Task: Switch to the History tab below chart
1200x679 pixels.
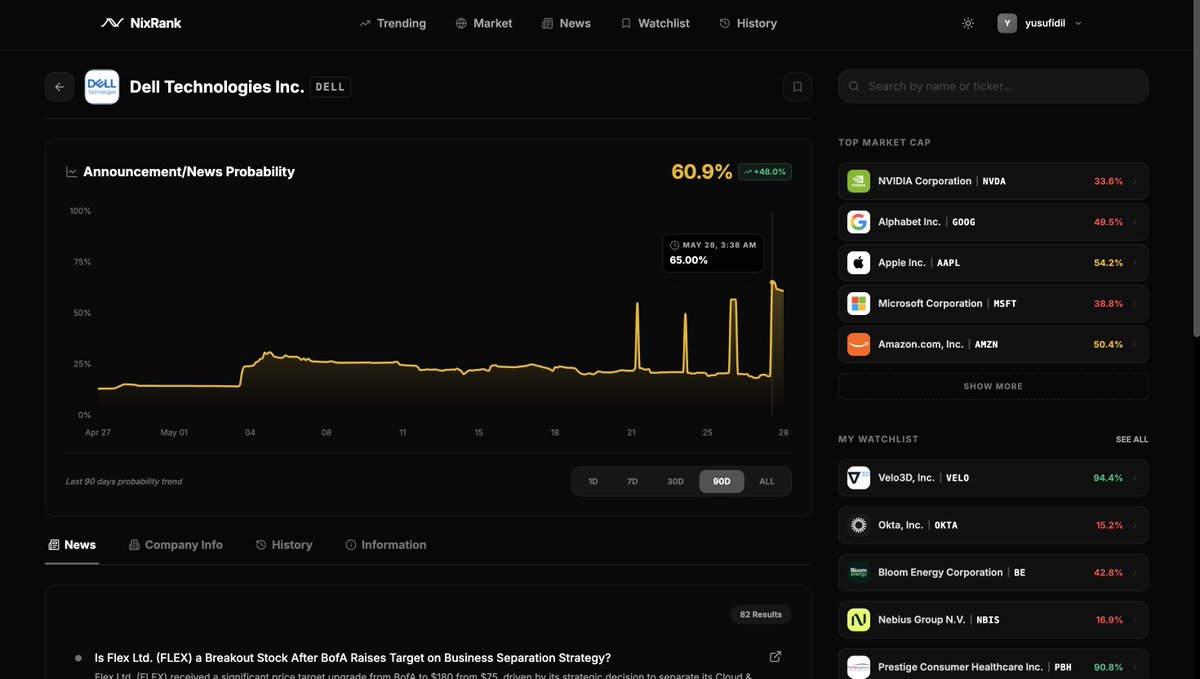Action: [284, 545]
